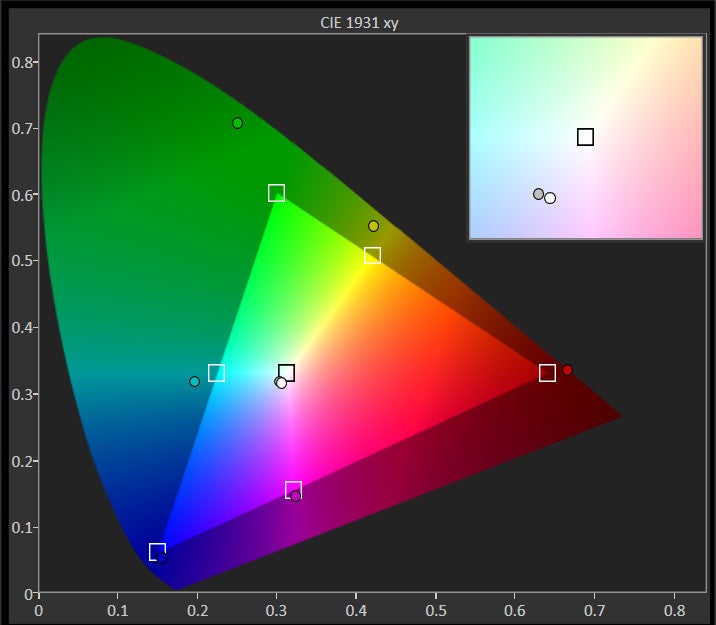Click the measured red circle point

[568, 370]
